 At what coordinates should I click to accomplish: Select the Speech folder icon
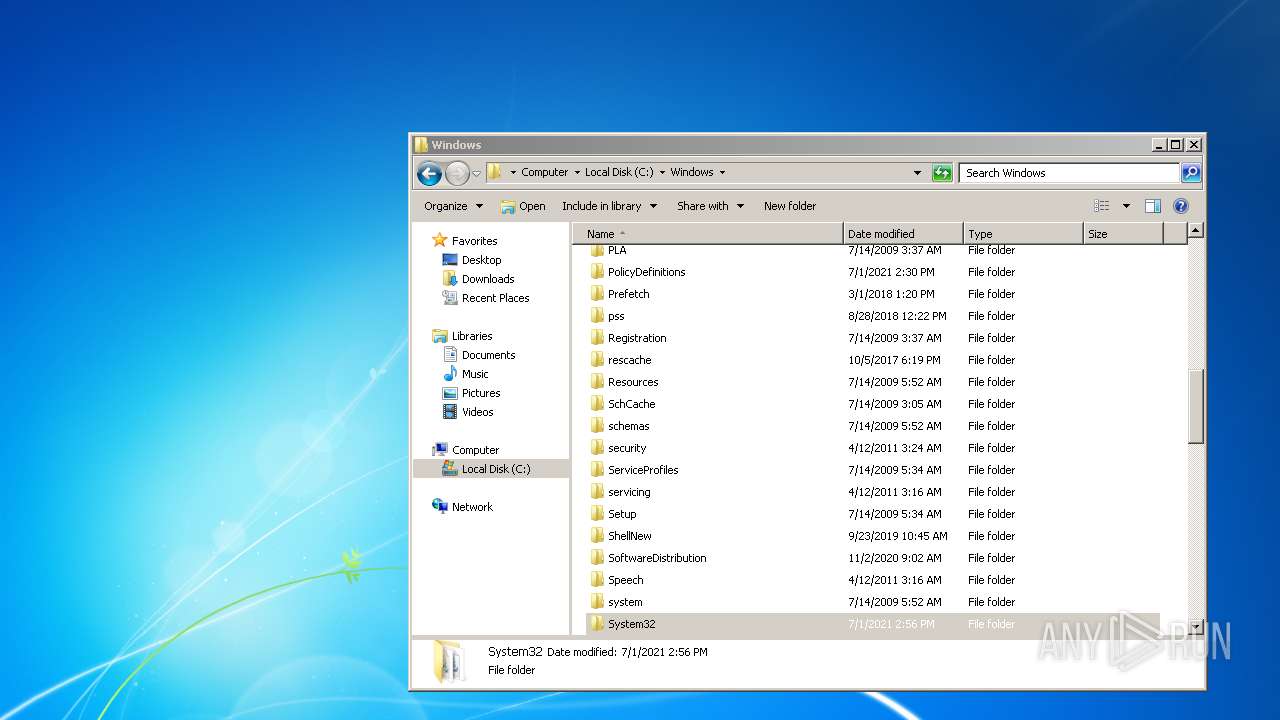597,580
